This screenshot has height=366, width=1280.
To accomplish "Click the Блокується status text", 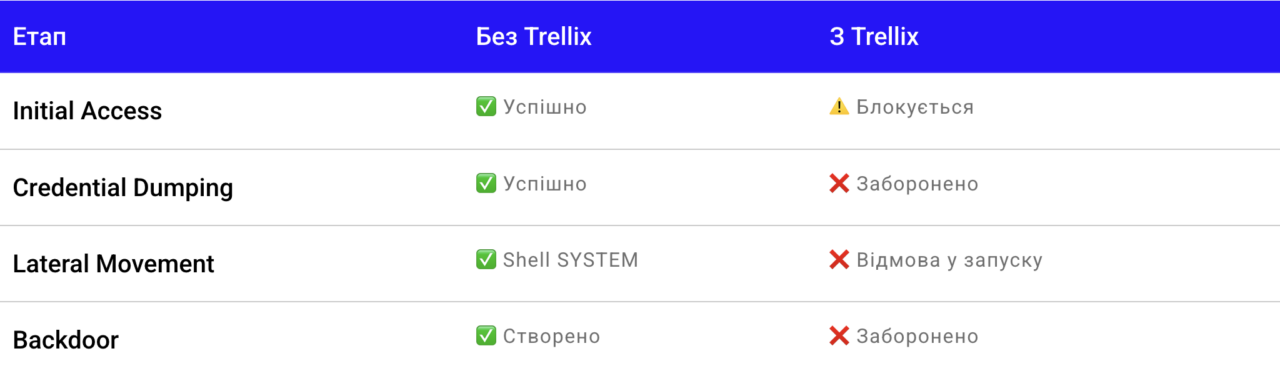I will pos(915,107).
